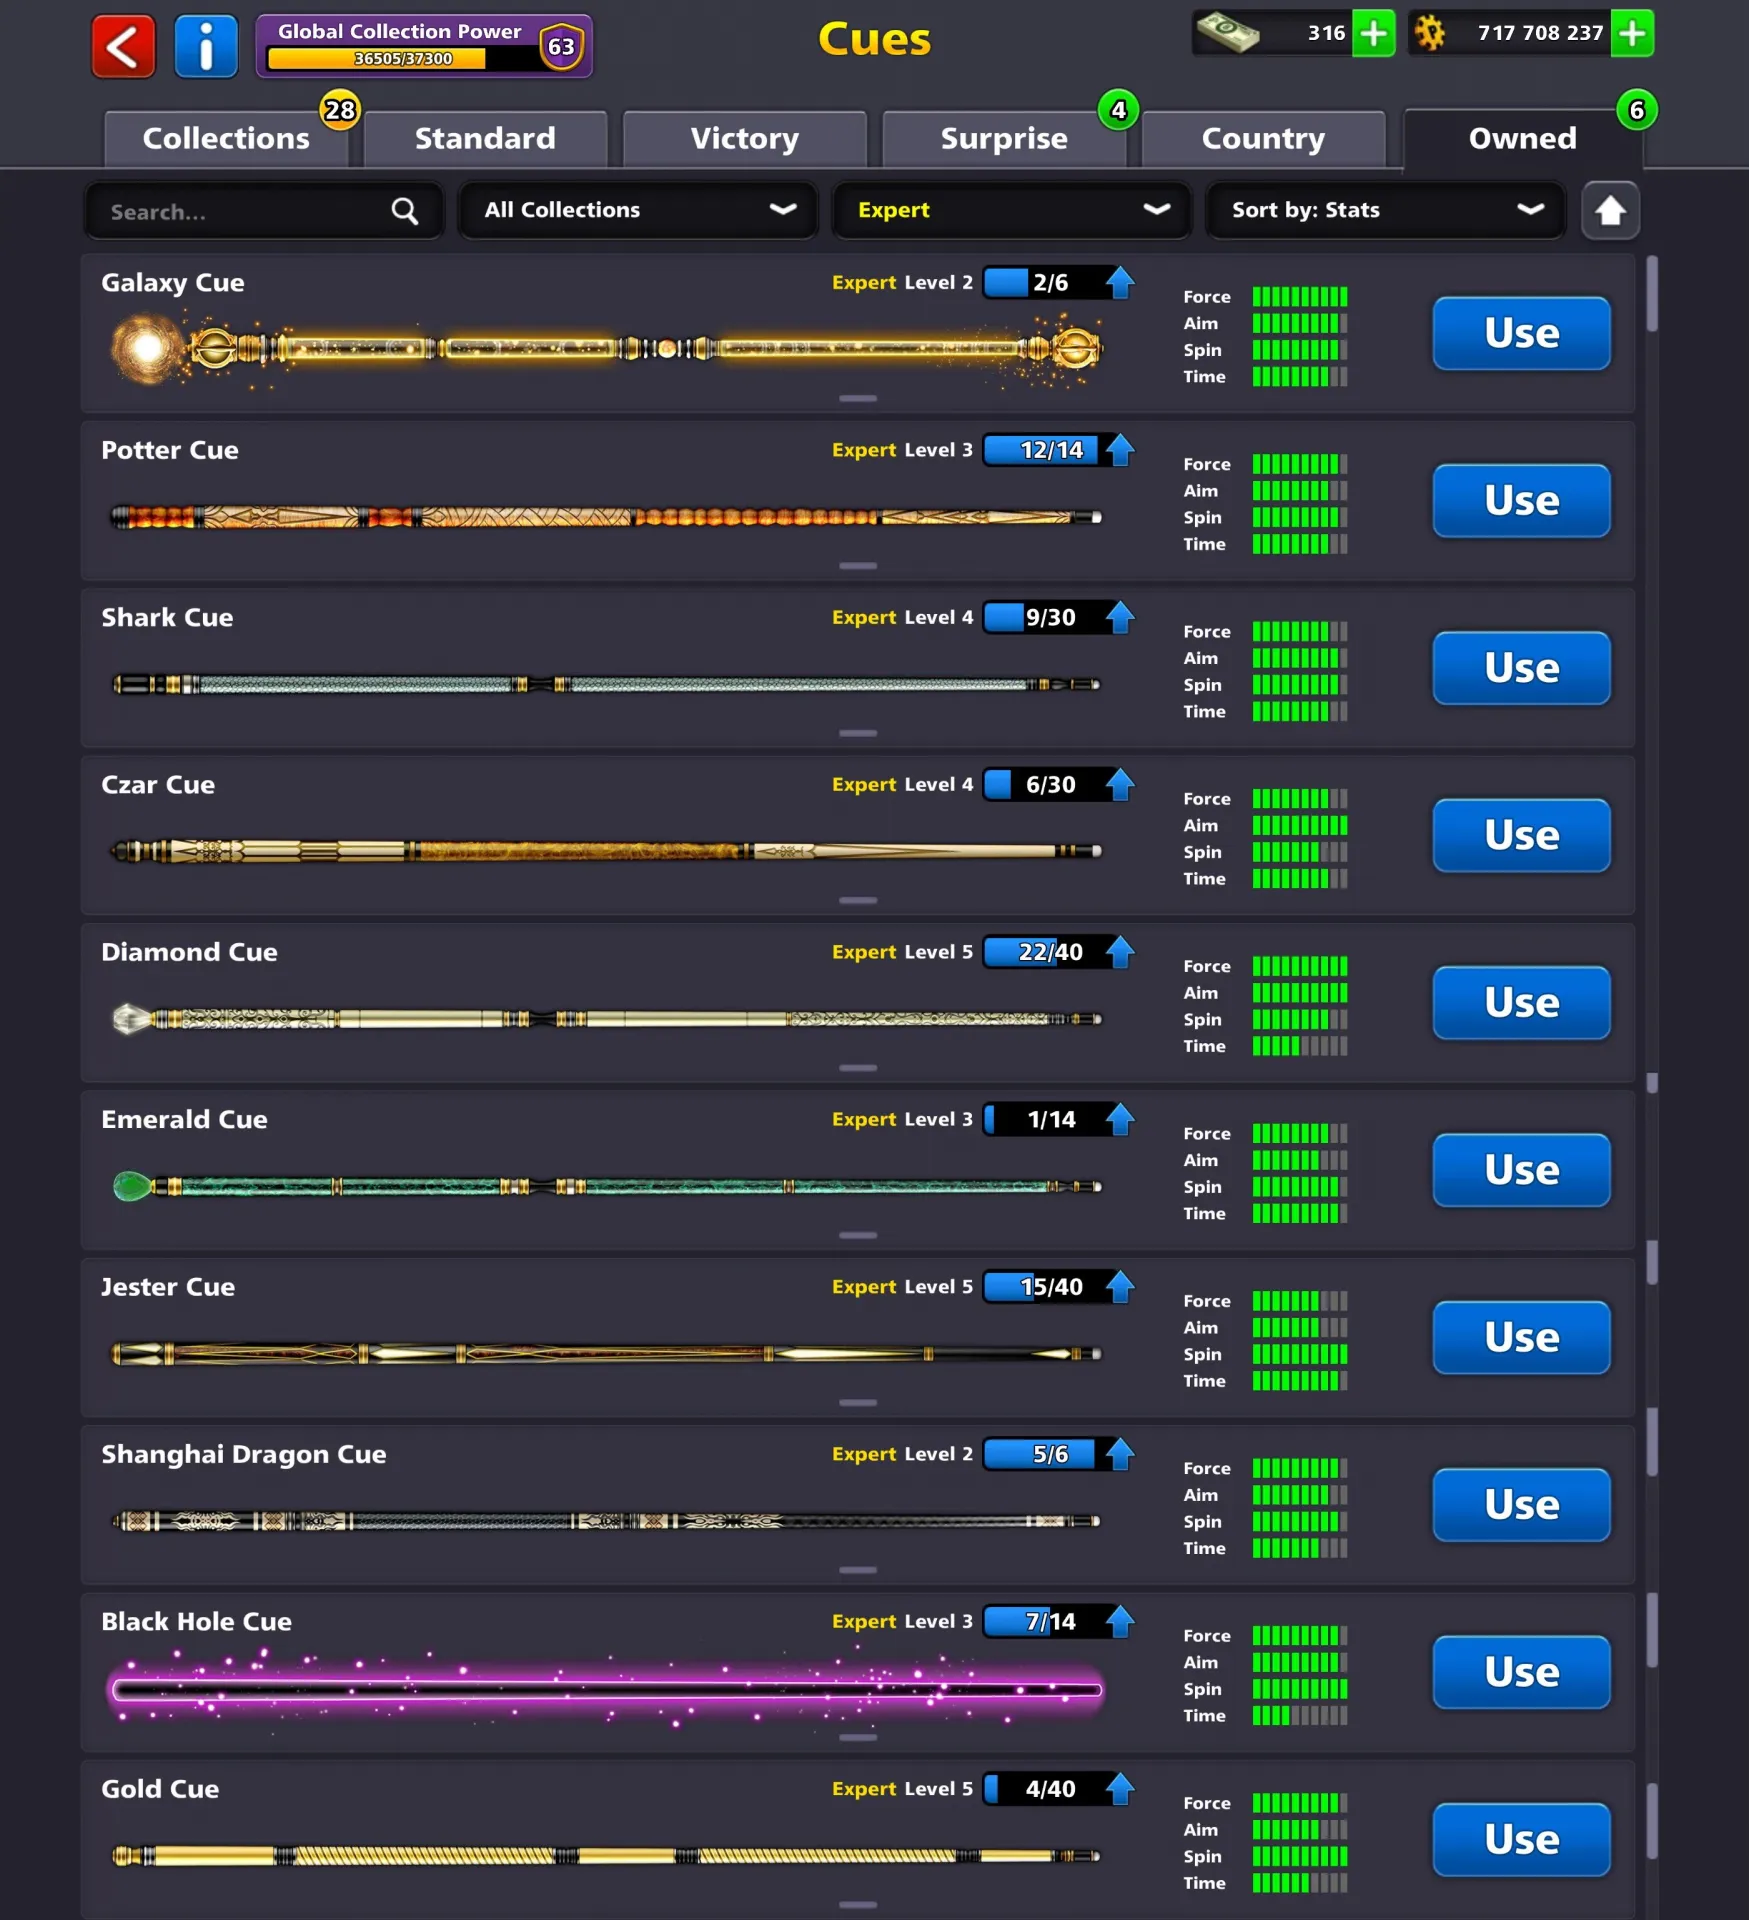The height and width of the screenshot is (1920, 1749).
Task: Switch to the Victory tab
Action: pyautogui.click(x=745, y=138)
